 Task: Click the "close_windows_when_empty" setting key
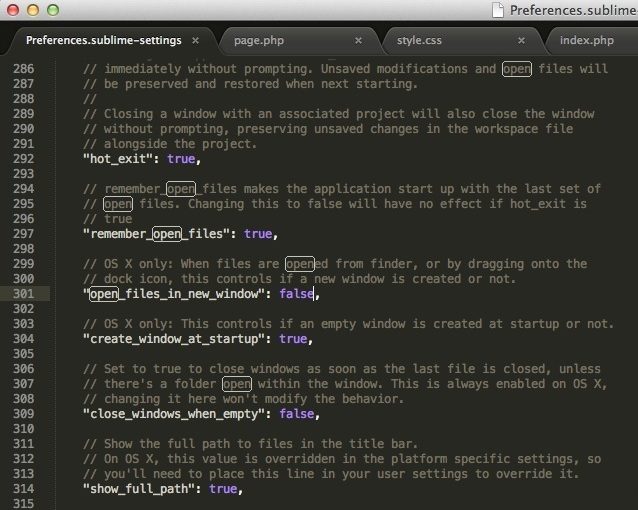[x=174, y=414]
